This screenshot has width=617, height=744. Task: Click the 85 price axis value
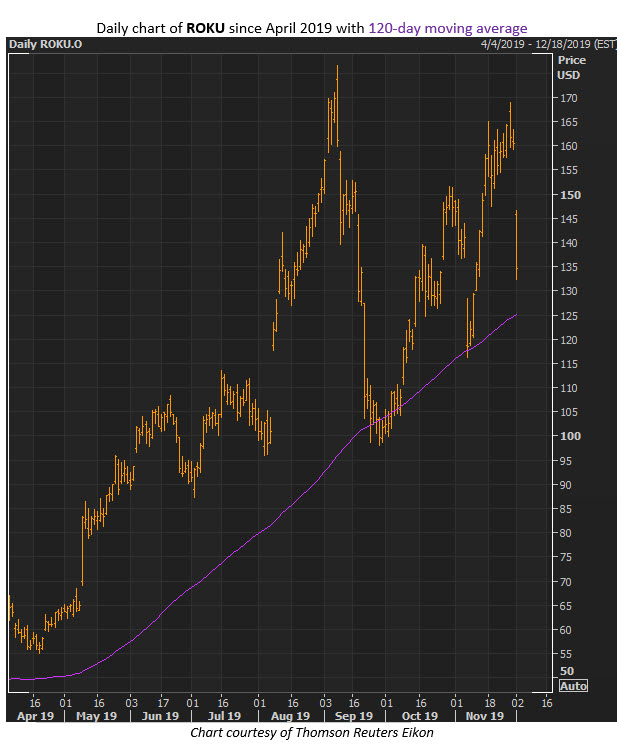click(x=565, y=509)
